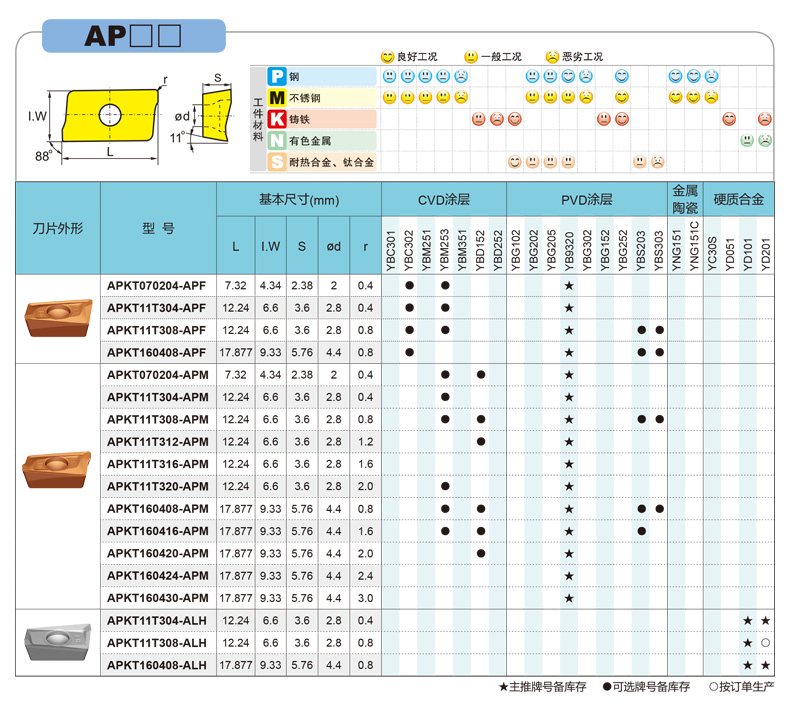Click the APM insert product image
790x709 pixels.
(57, 470)
